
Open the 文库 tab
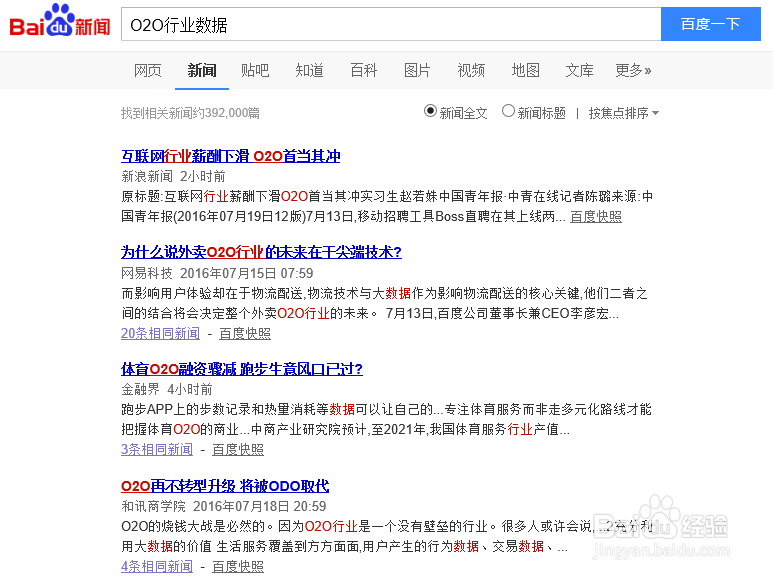(x=579, y=71)
